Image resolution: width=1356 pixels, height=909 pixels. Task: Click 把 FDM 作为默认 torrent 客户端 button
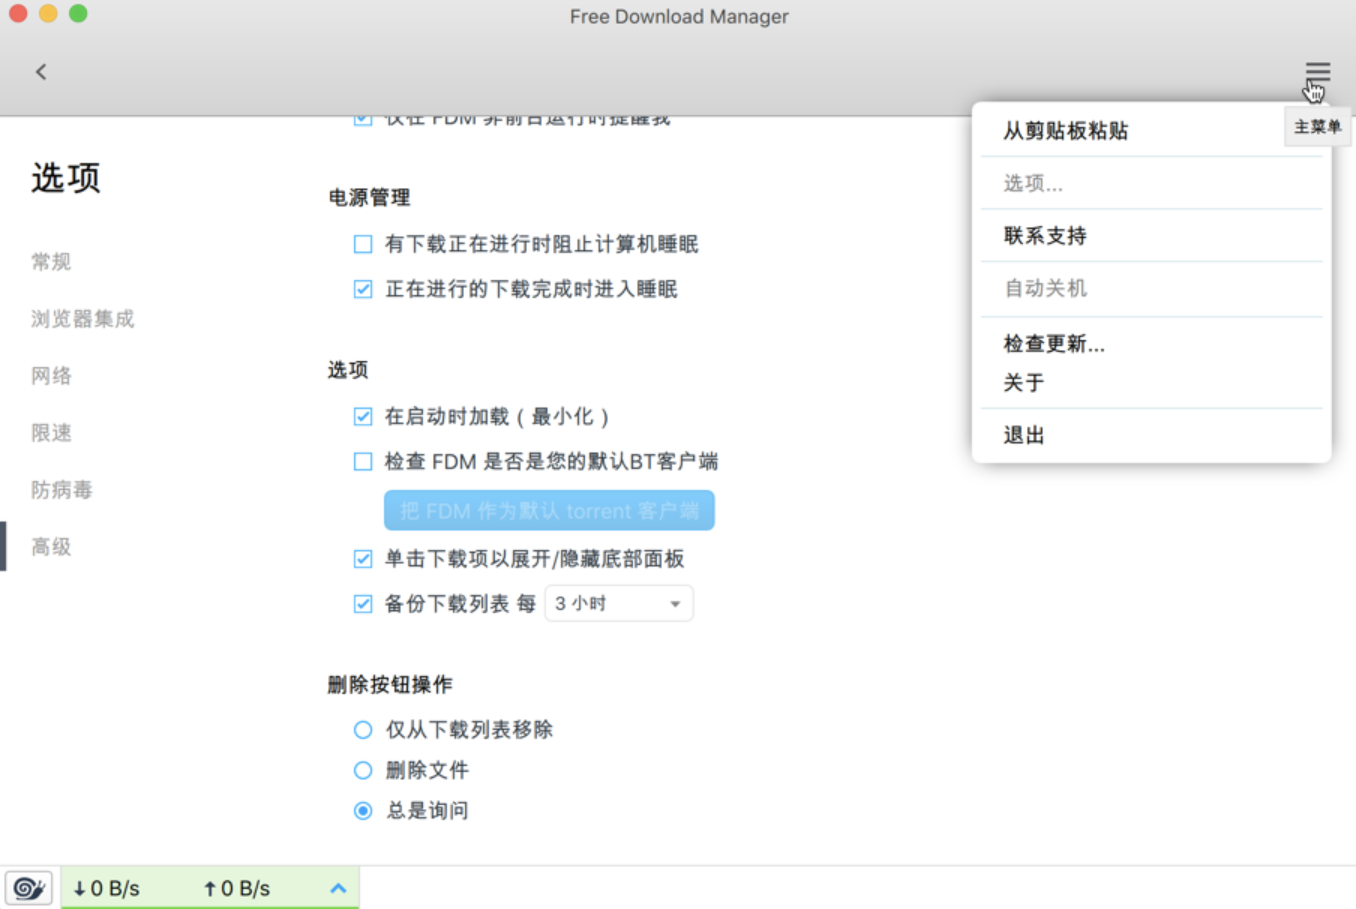[549, 510]
